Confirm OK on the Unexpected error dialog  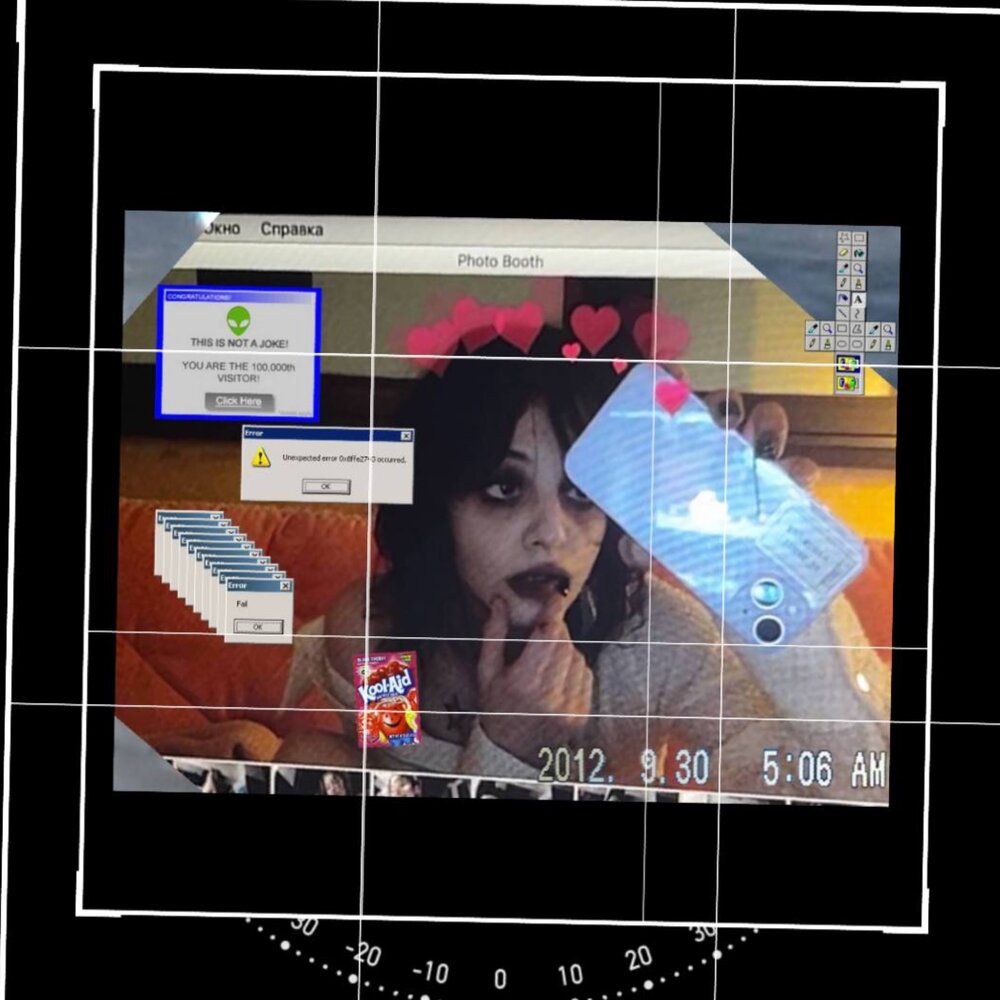click(x=326, y=487)
